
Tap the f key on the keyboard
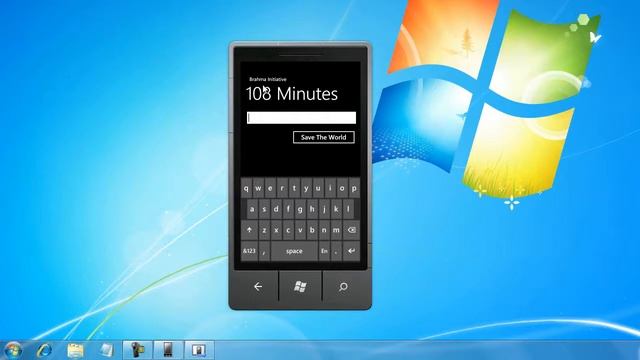tap(288, 209)
